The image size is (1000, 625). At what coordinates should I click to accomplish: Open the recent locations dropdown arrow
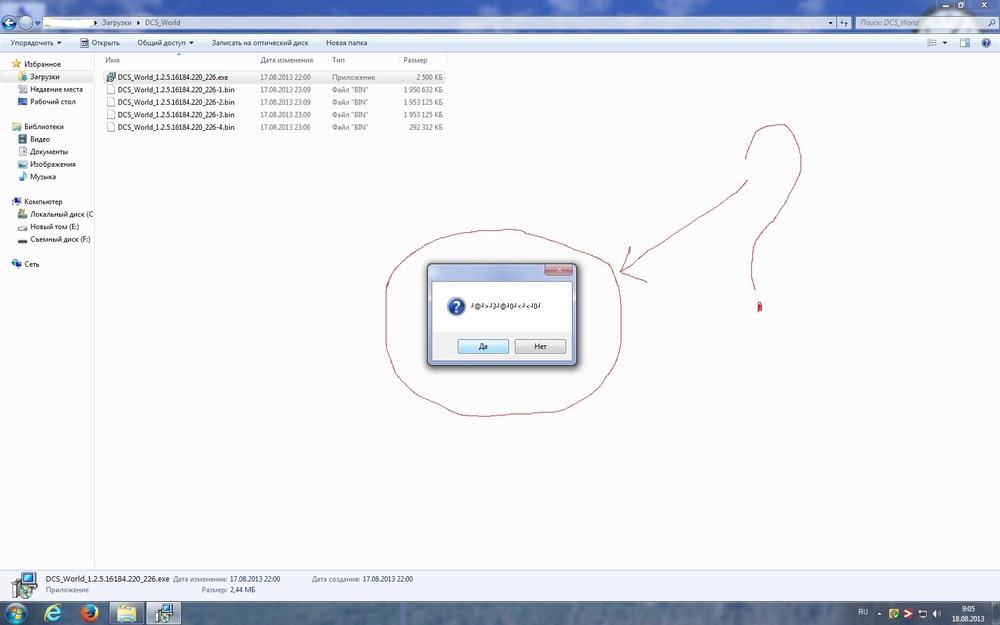coord(38,23)
